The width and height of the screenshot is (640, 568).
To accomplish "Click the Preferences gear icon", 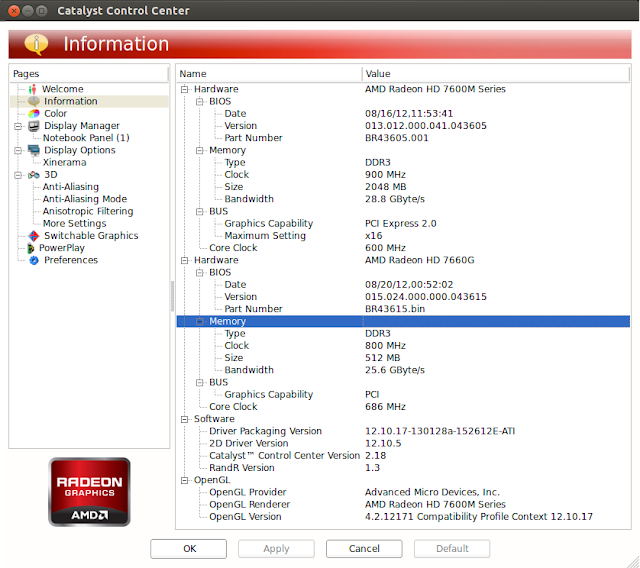I will pyautogui.click(x=34, y=260).
